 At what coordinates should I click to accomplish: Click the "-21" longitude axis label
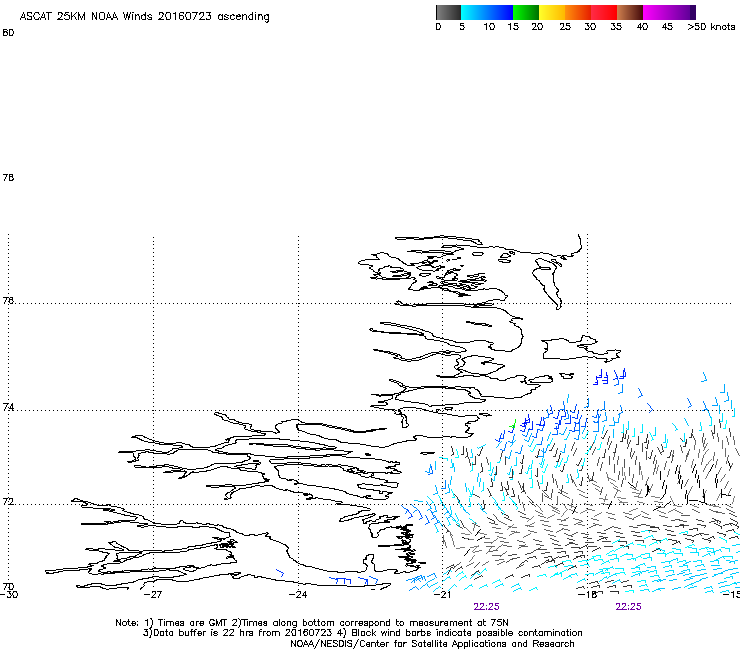coord(442,595)
